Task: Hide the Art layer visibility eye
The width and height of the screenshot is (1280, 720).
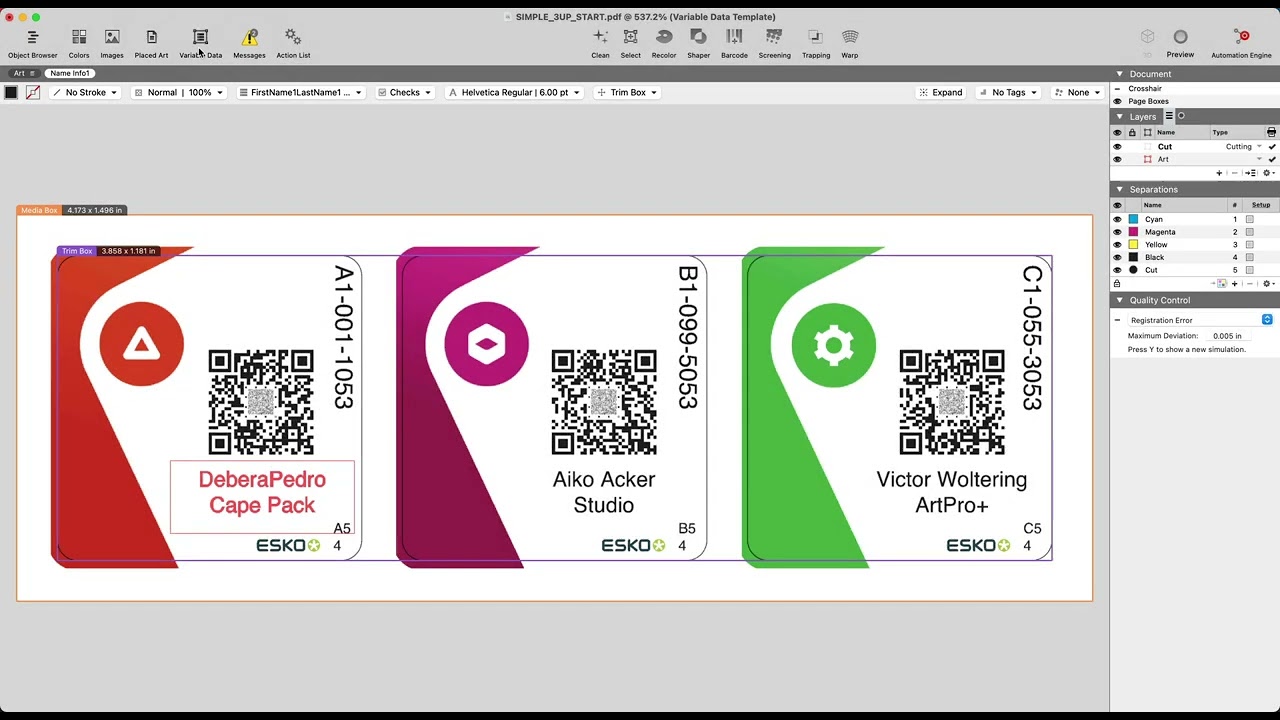Action: click(x=1117, y=160)
